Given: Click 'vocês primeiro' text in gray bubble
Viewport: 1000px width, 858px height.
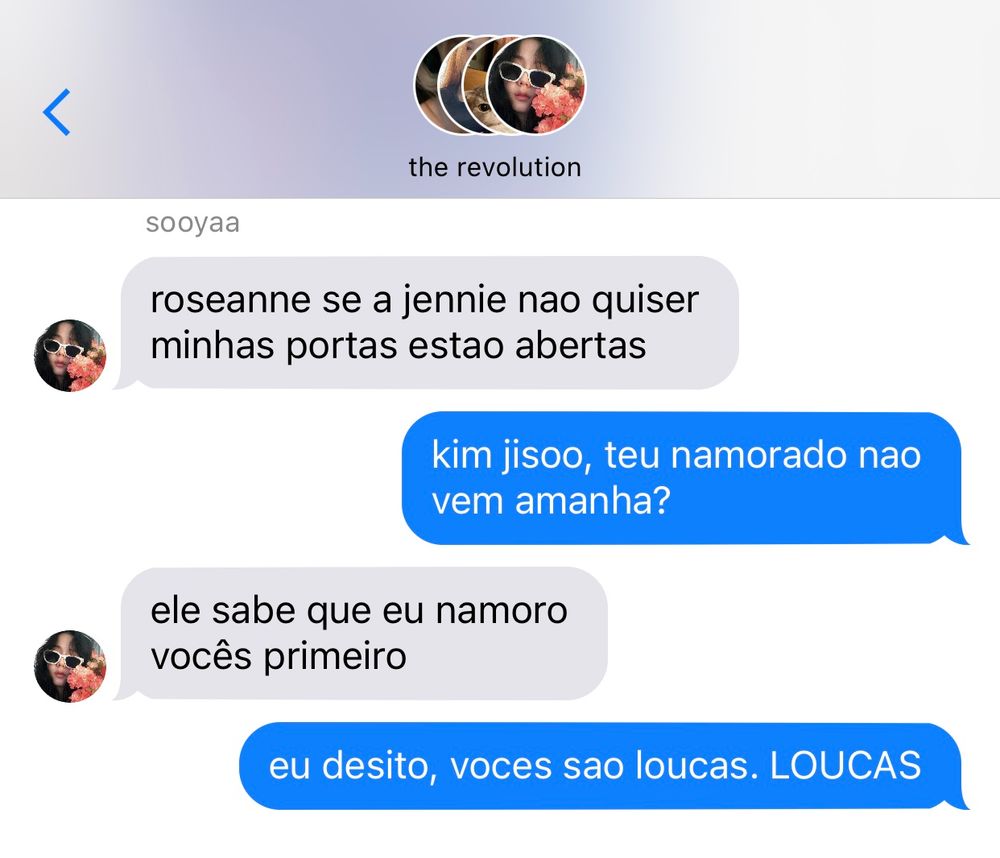Looking at the screenshot, I should point(279,657).
